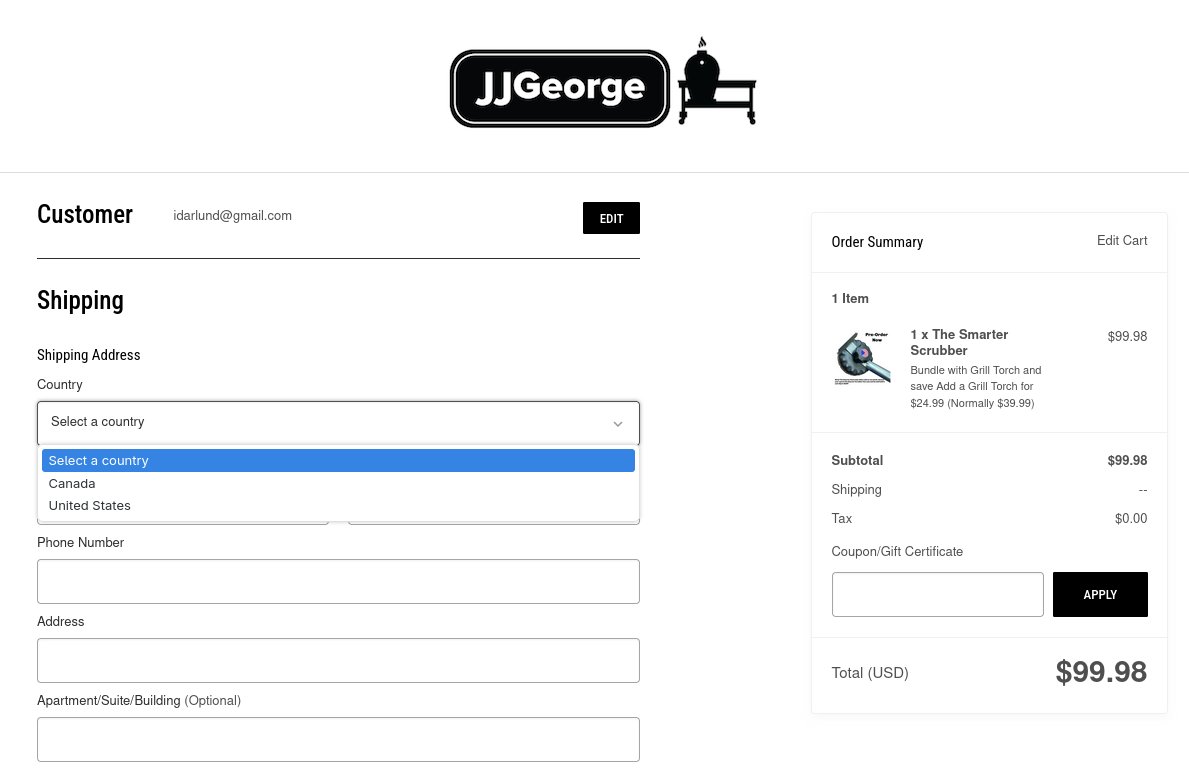
Task: Click the customer email idarlund@gmail.com
Action: 232,215
